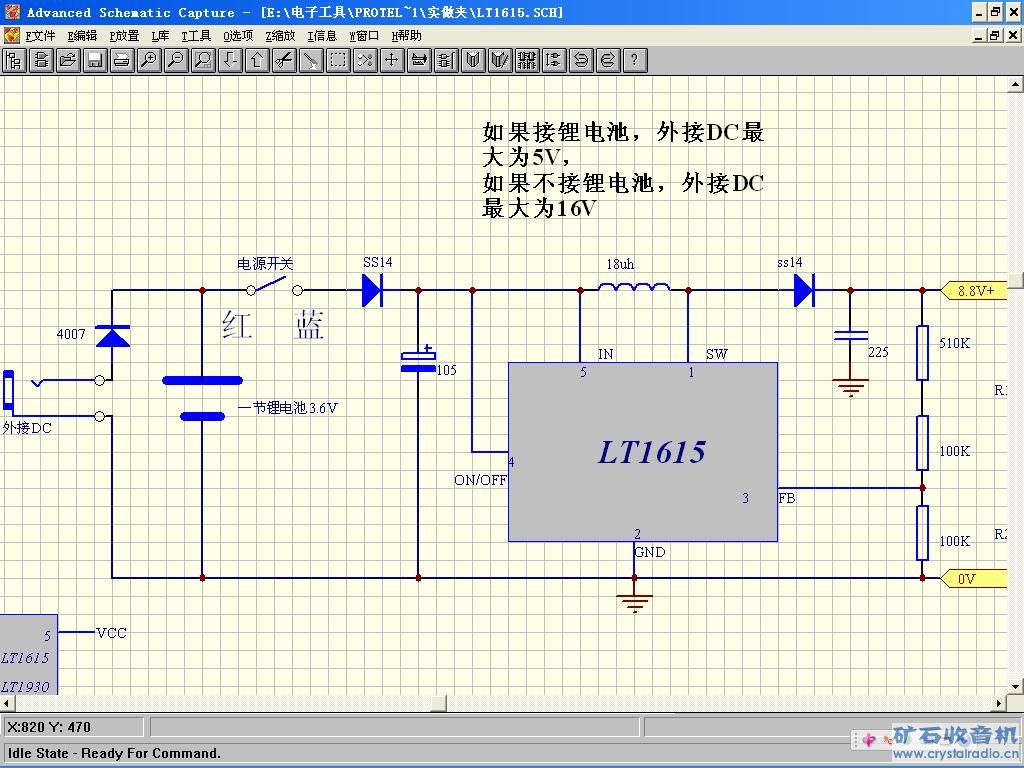Click the down arrow hierarchy icon
This screenshot has width=1024, height=768.
pyautogui.click(x=231, y=61)
